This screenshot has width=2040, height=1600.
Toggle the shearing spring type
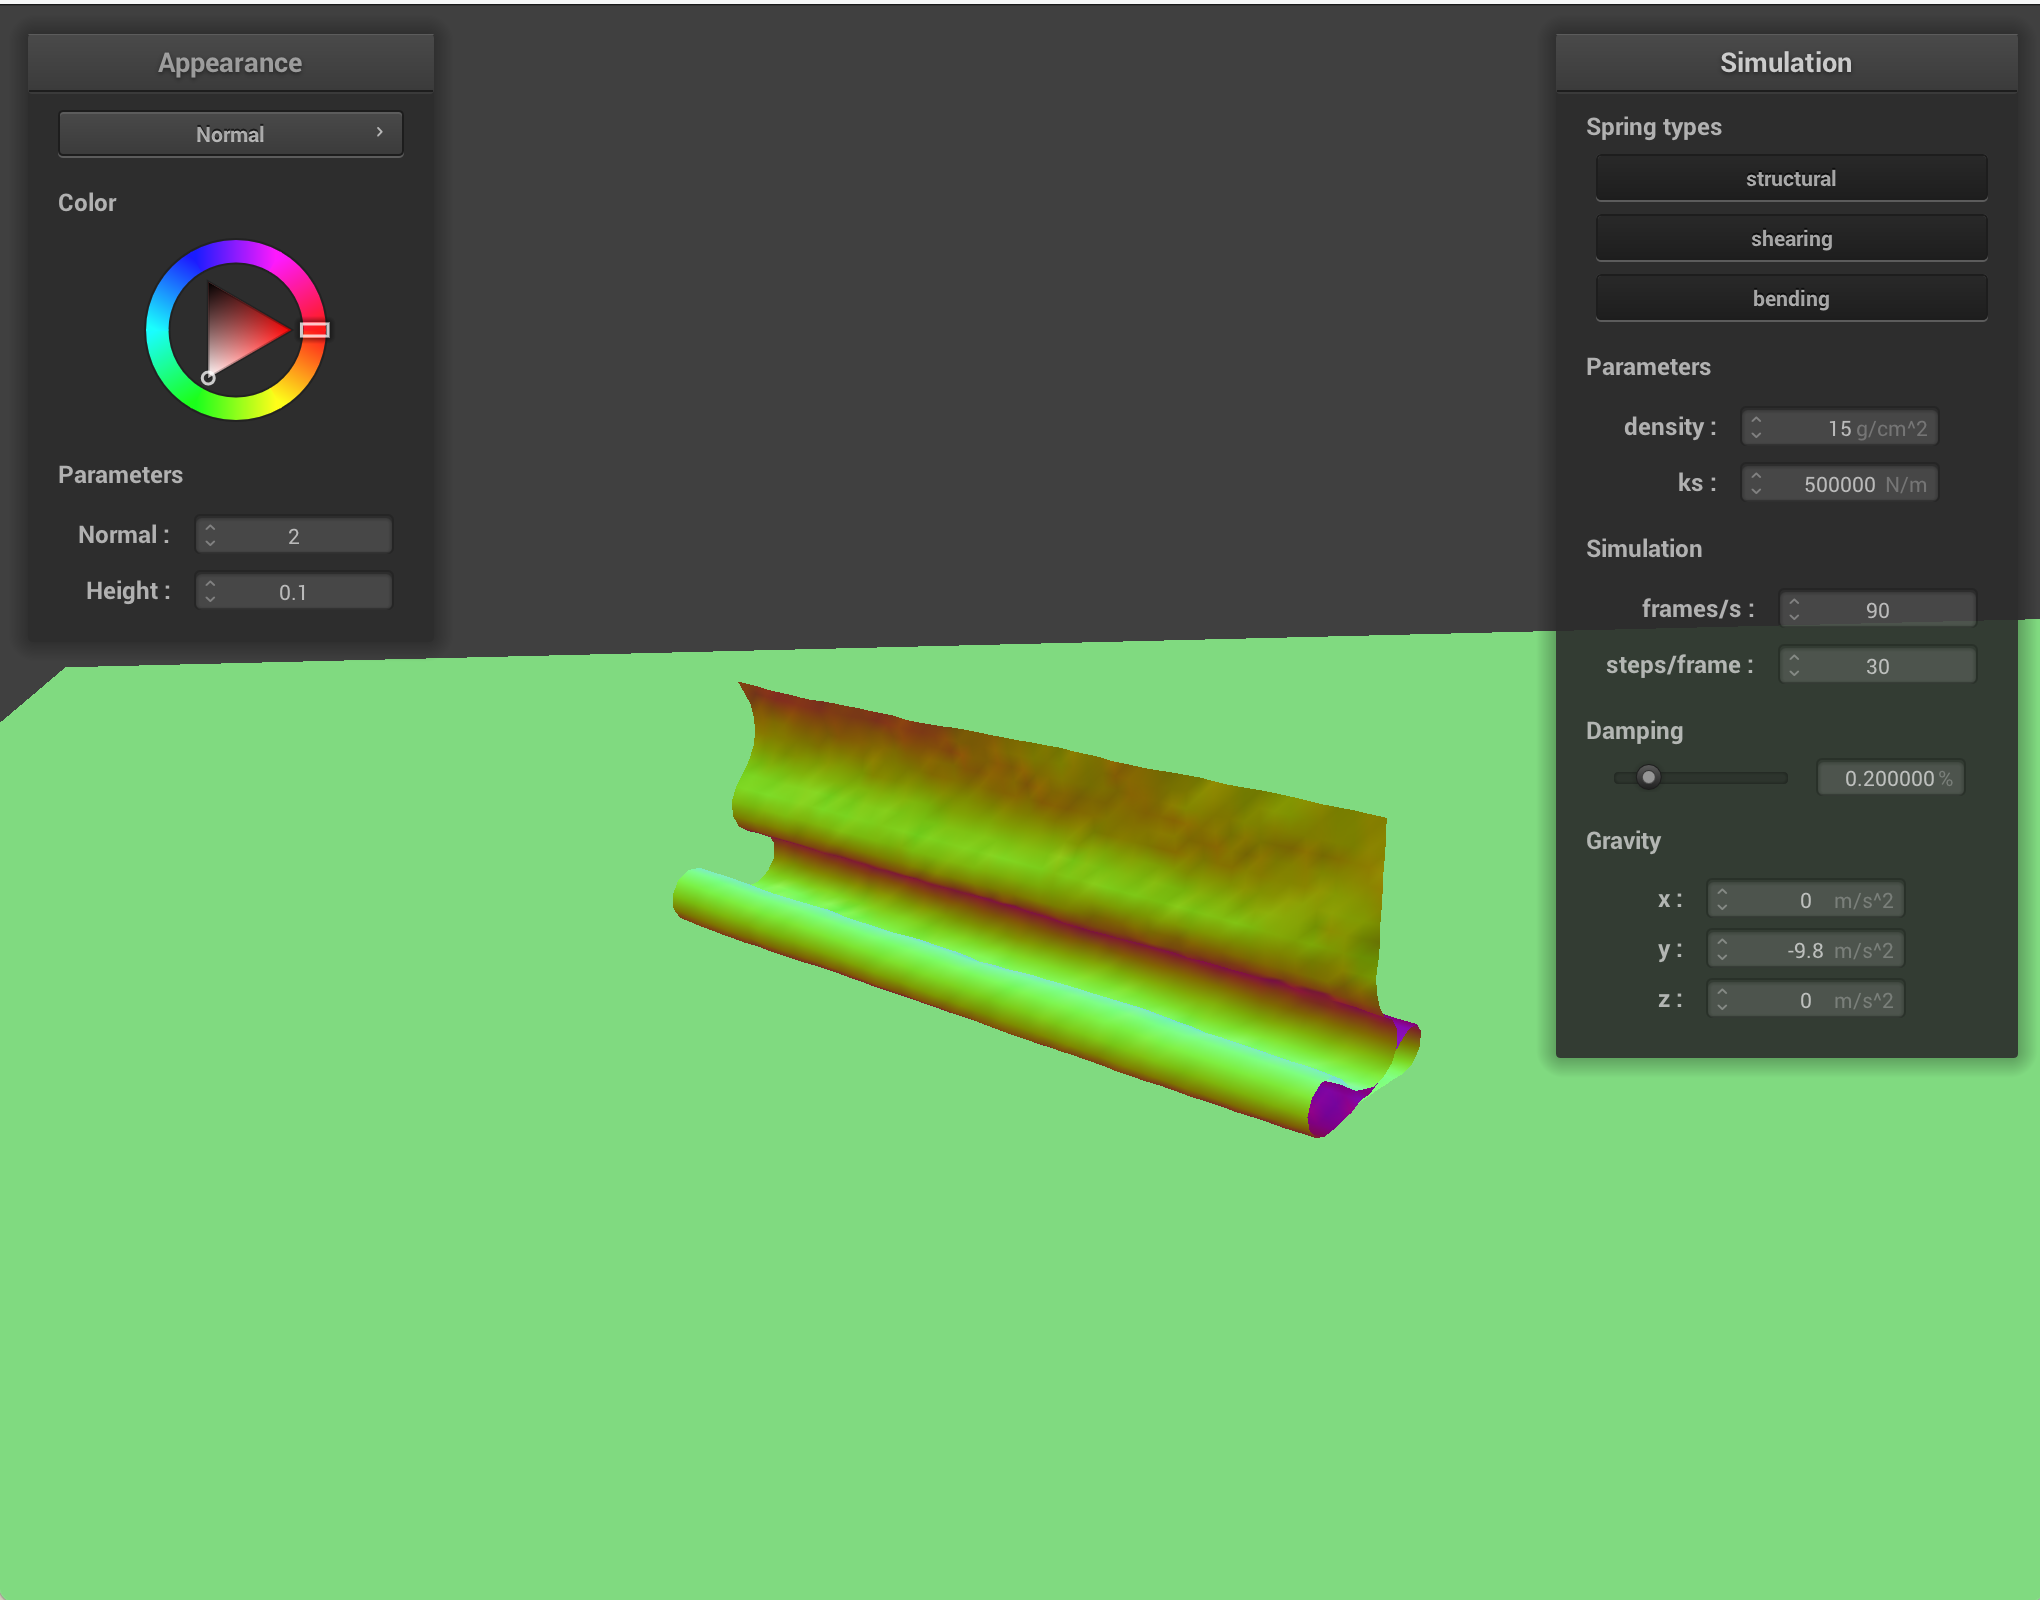point(1791,238)
